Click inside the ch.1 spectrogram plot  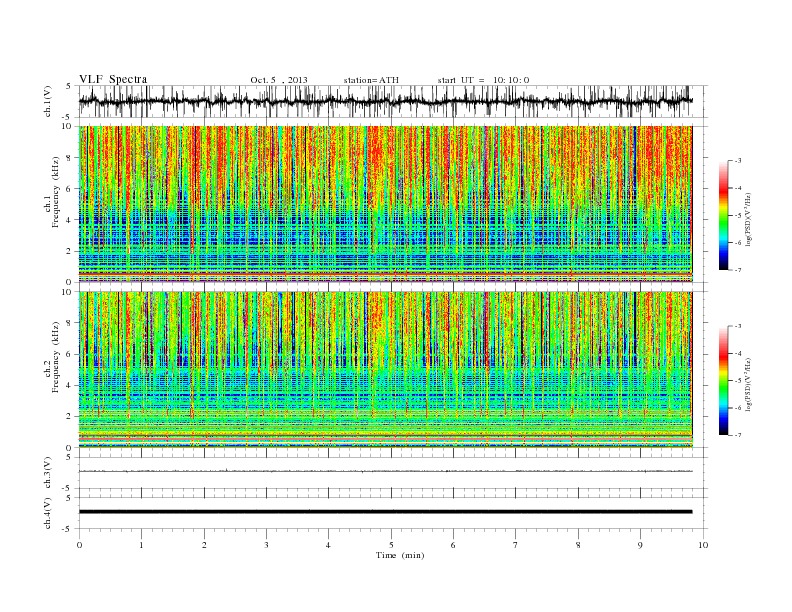coord(386,204)
